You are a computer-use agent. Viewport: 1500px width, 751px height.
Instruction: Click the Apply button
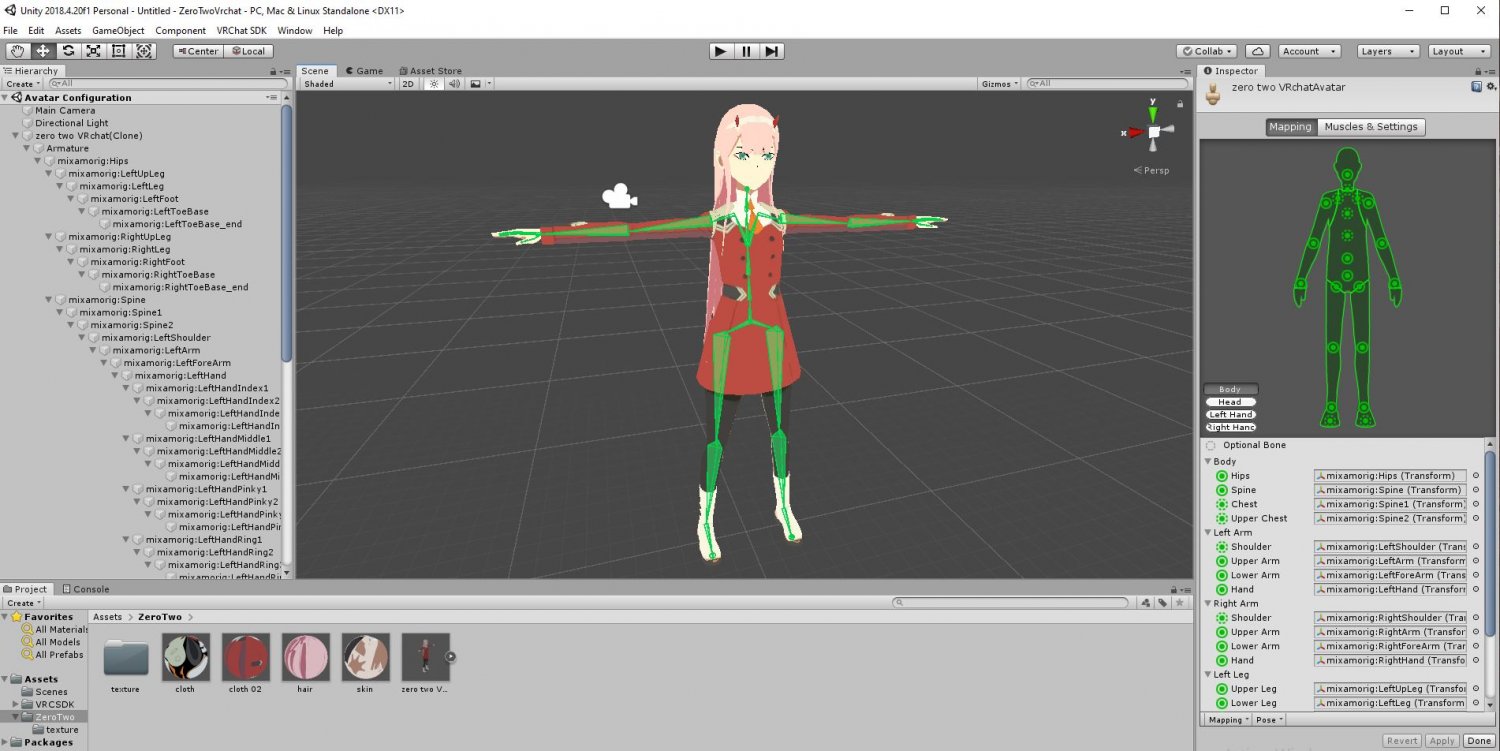click(x=1441, y=741)
